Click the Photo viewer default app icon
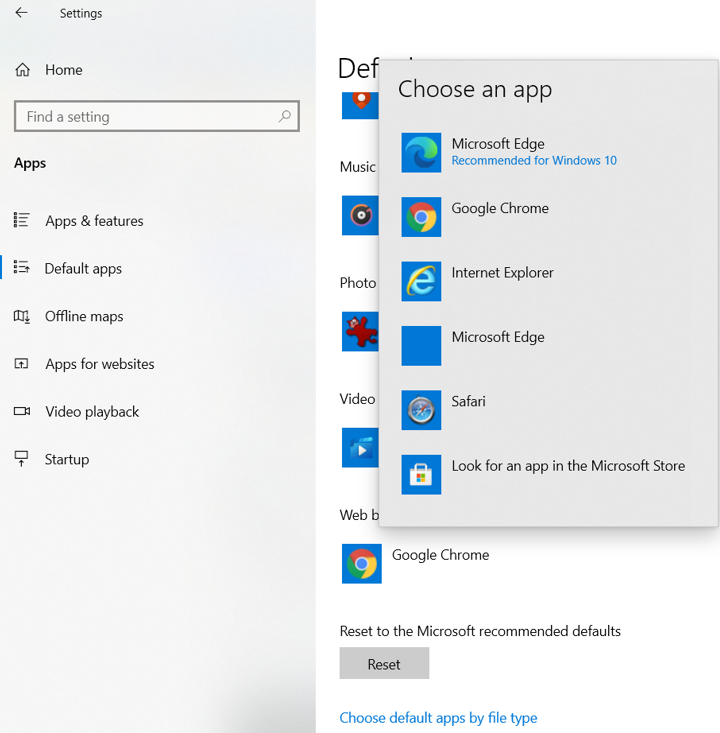Viewport: 720px width, 733px height. 360,331
